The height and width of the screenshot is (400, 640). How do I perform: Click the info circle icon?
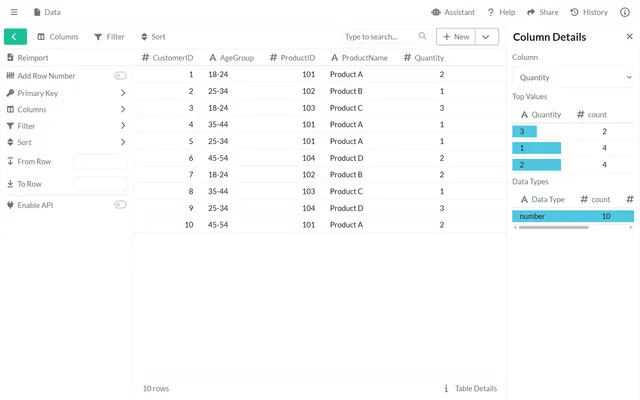coord(625,12)
